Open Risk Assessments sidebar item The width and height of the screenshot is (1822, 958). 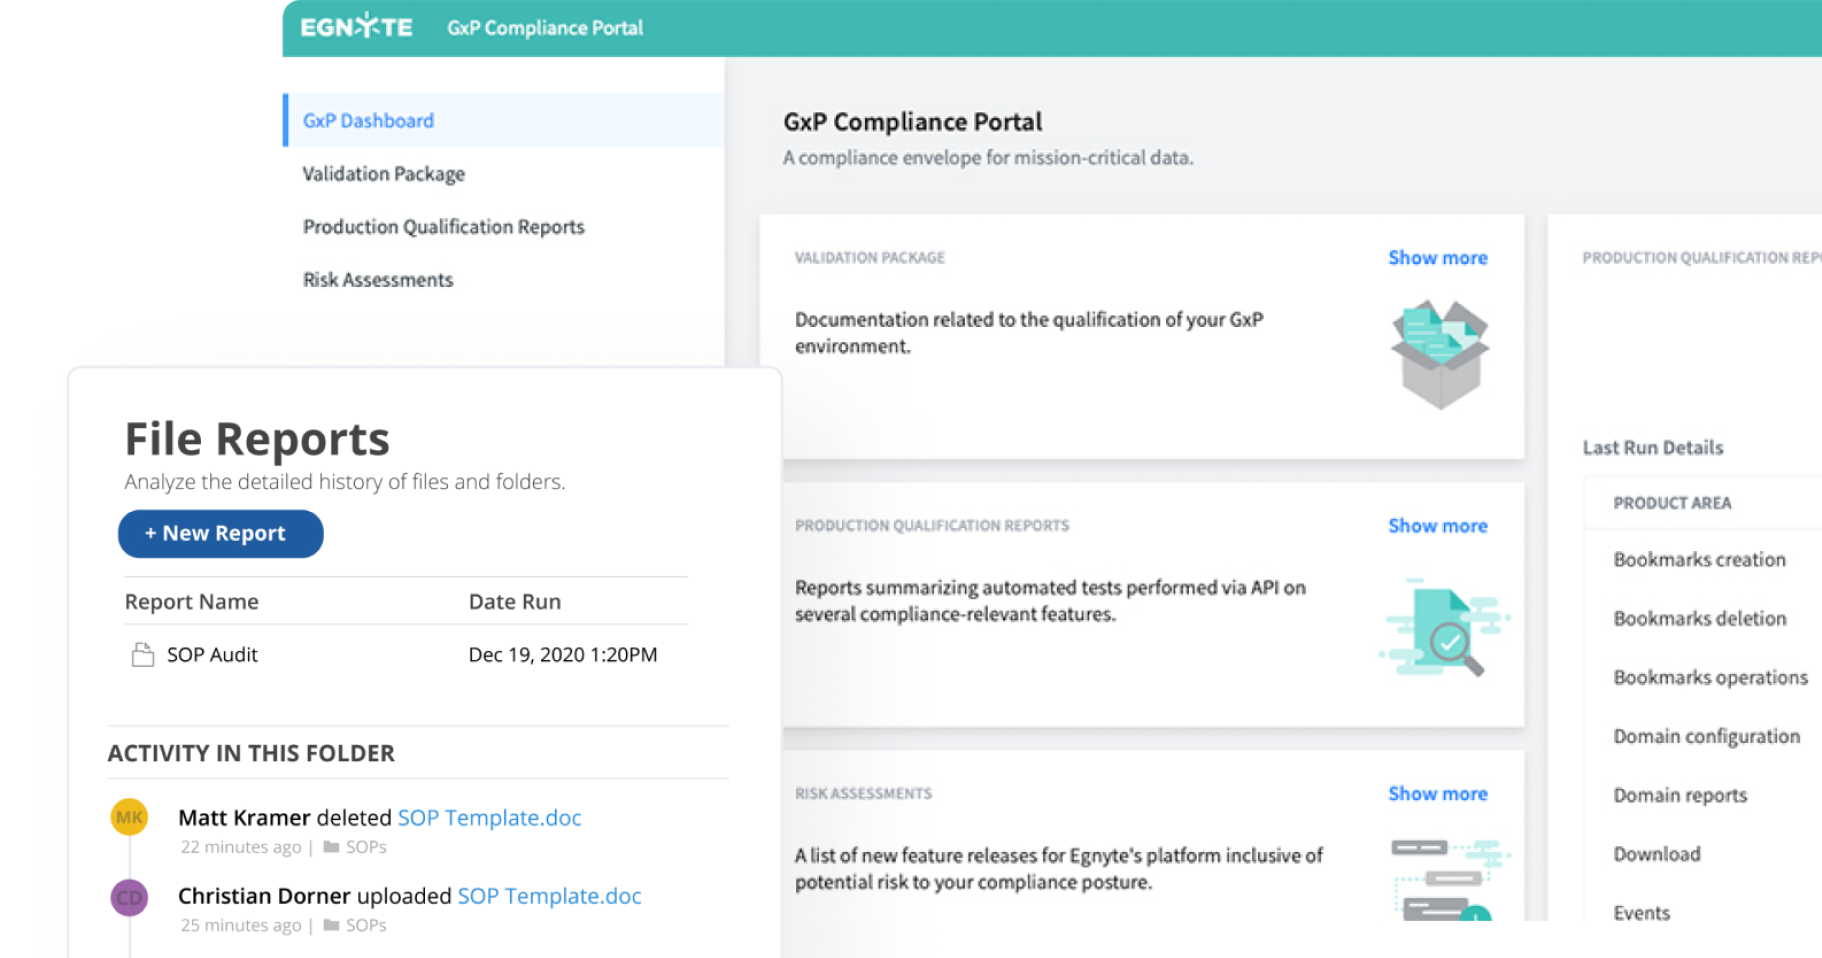tap(378, 280)
